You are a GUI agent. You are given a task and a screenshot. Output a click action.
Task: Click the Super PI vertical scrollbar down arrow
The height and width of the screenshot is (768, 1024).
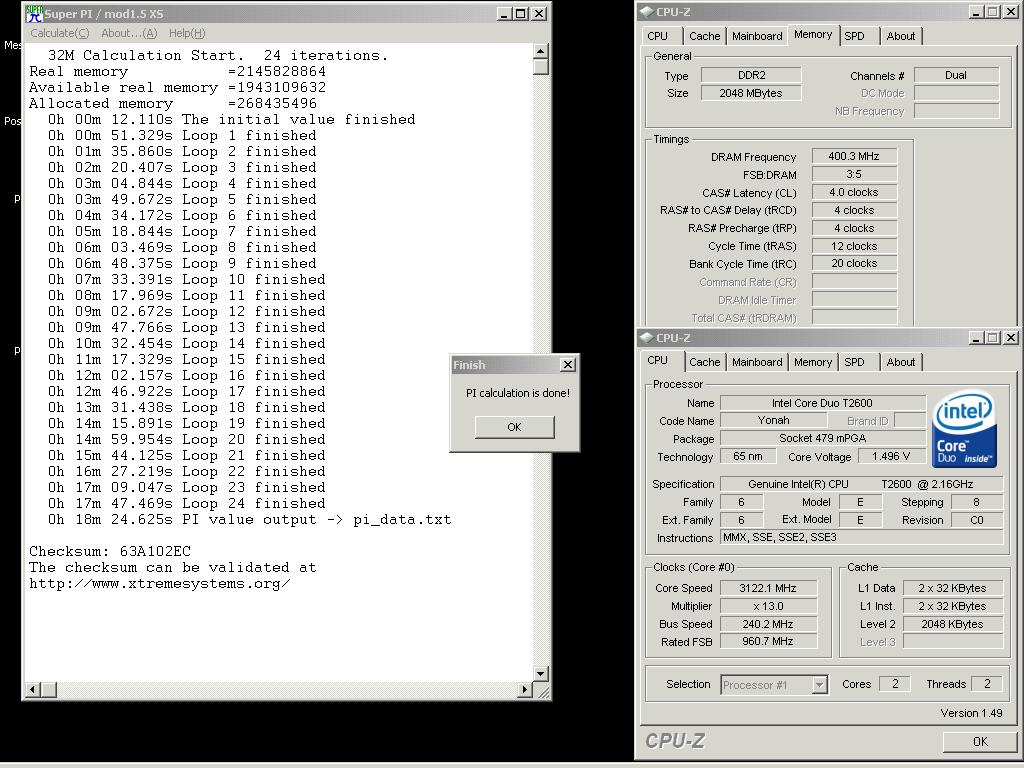click(x=541, y=673)
